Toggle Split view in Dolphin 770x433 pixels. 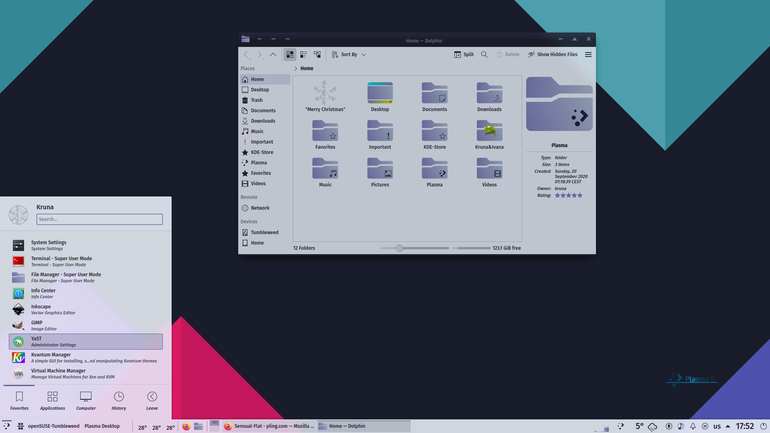(x=464, y=54)
